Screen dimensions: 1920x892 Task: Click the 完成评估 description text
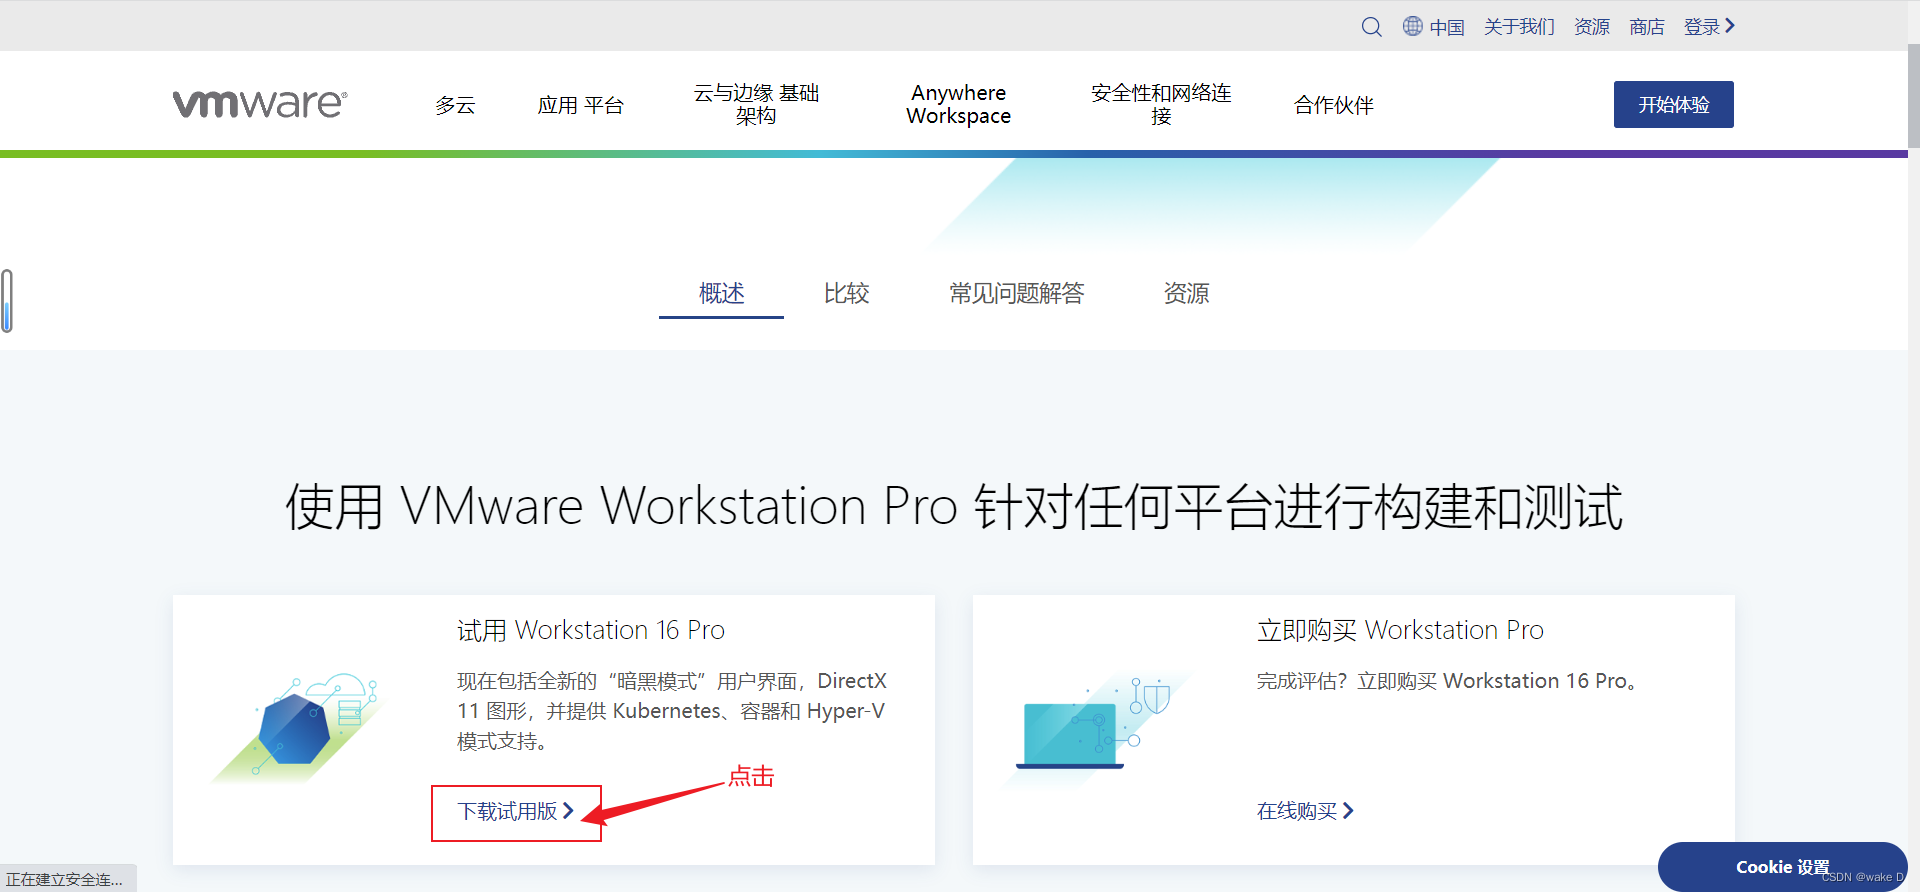[x=1447, y=681]
